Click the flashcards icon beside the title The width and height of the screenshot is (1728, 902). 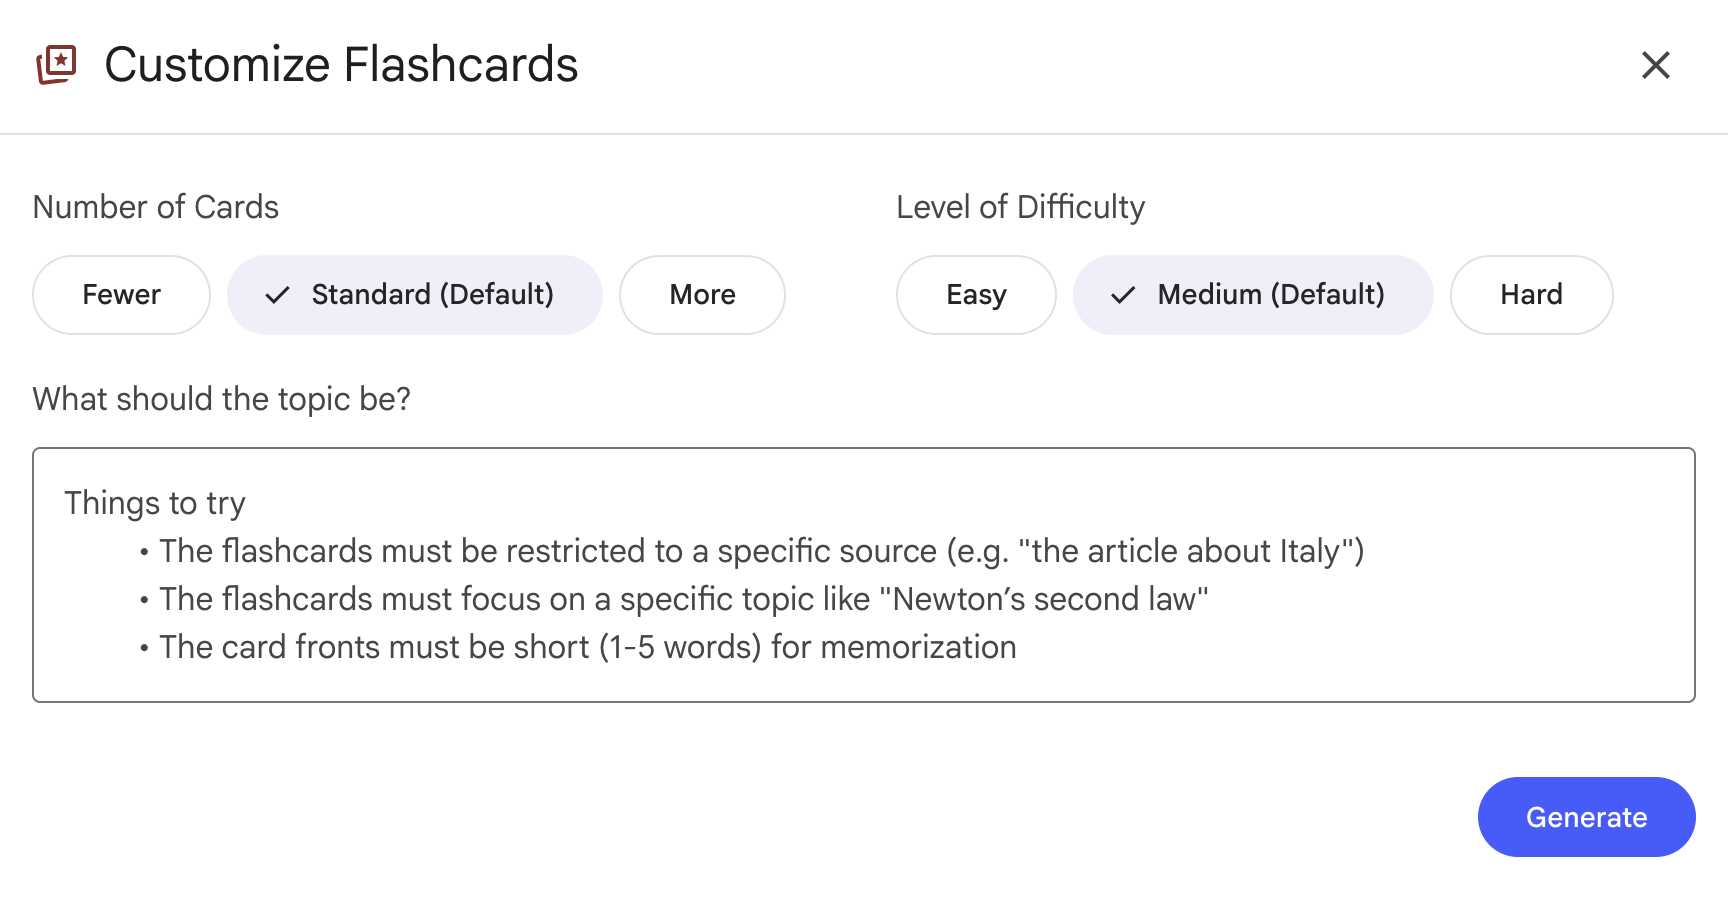pyautogui.click(x=55, y=64)
